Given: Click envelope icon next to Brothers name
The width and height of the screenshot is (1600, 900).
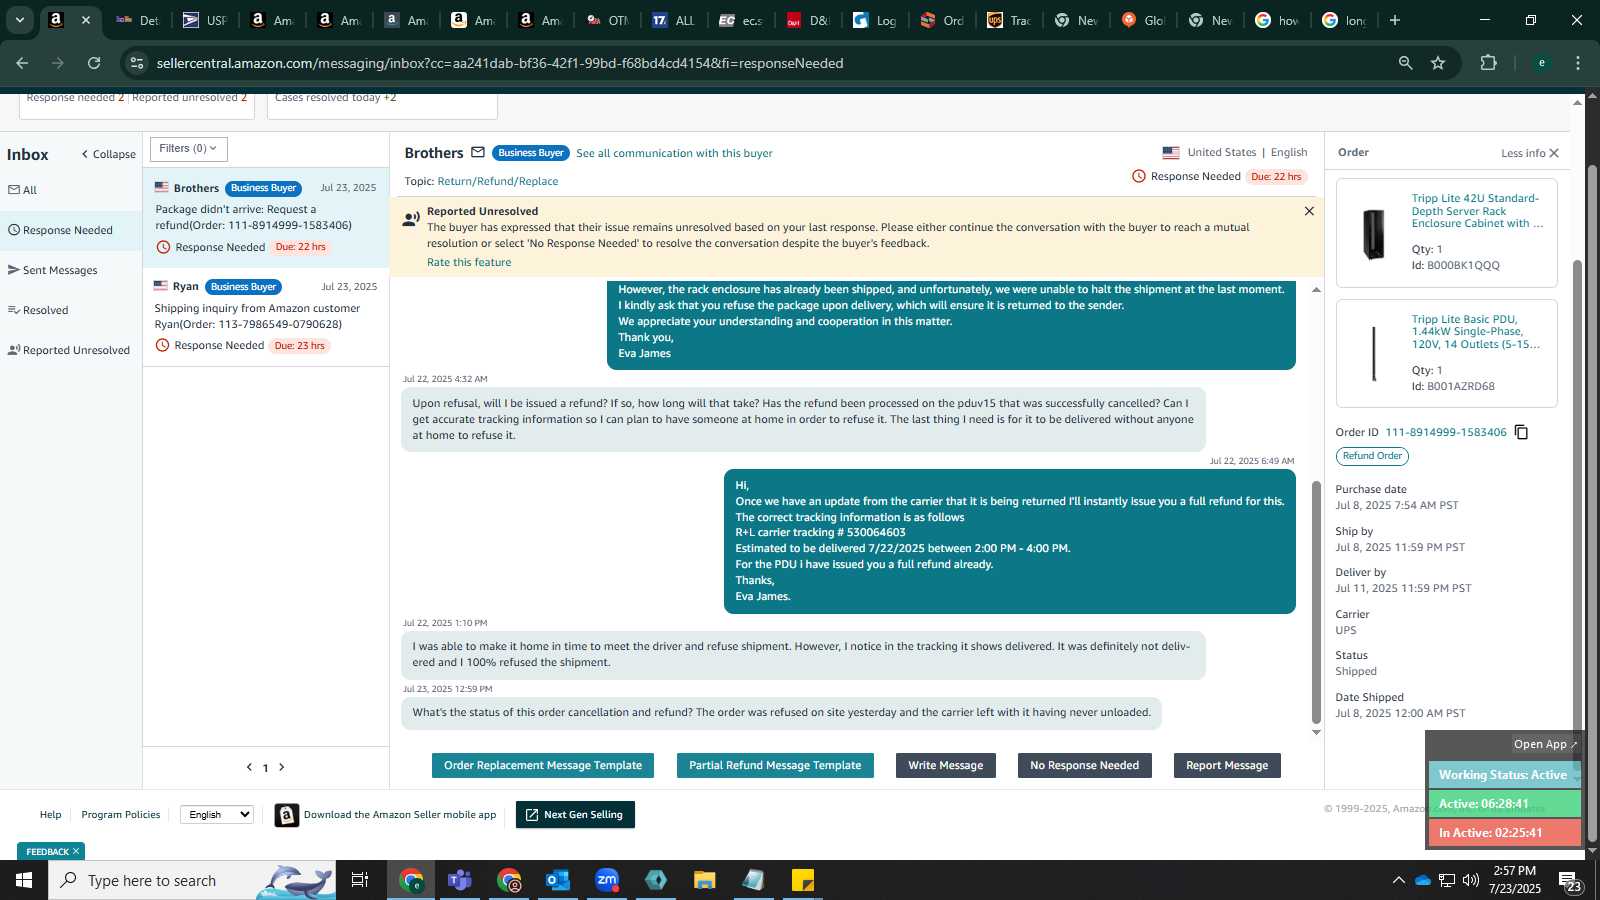Looking at the screenshot, I should tap(478, 153).
